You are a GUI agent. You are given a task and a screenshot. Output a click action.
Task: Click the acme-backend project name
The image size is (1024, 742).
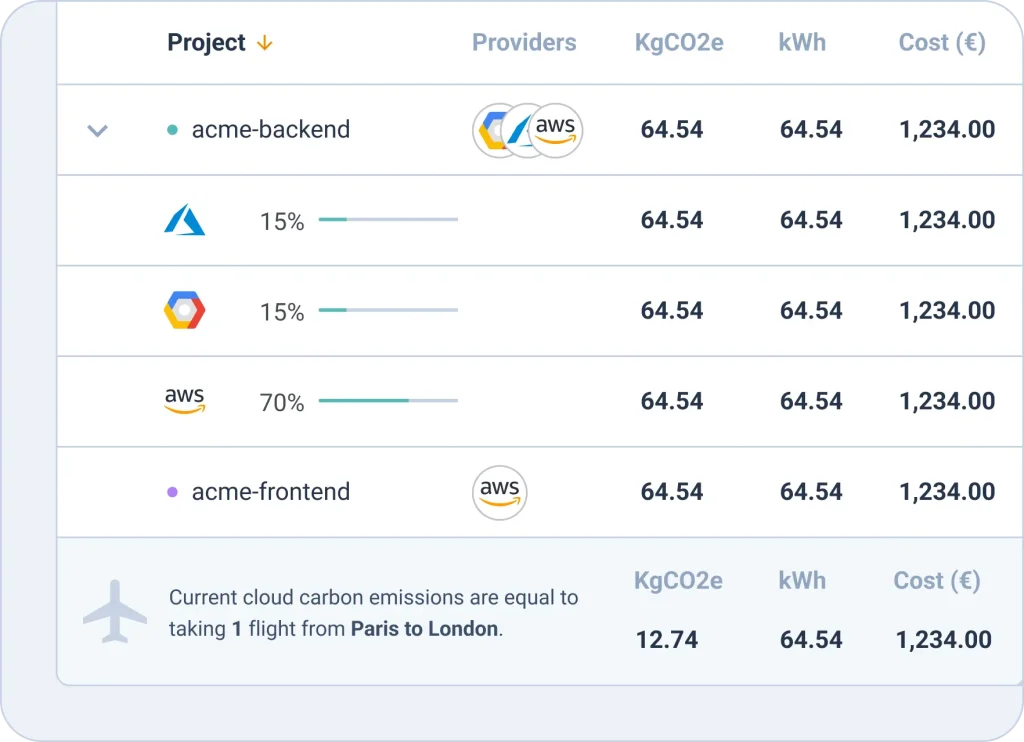[271, 129]
